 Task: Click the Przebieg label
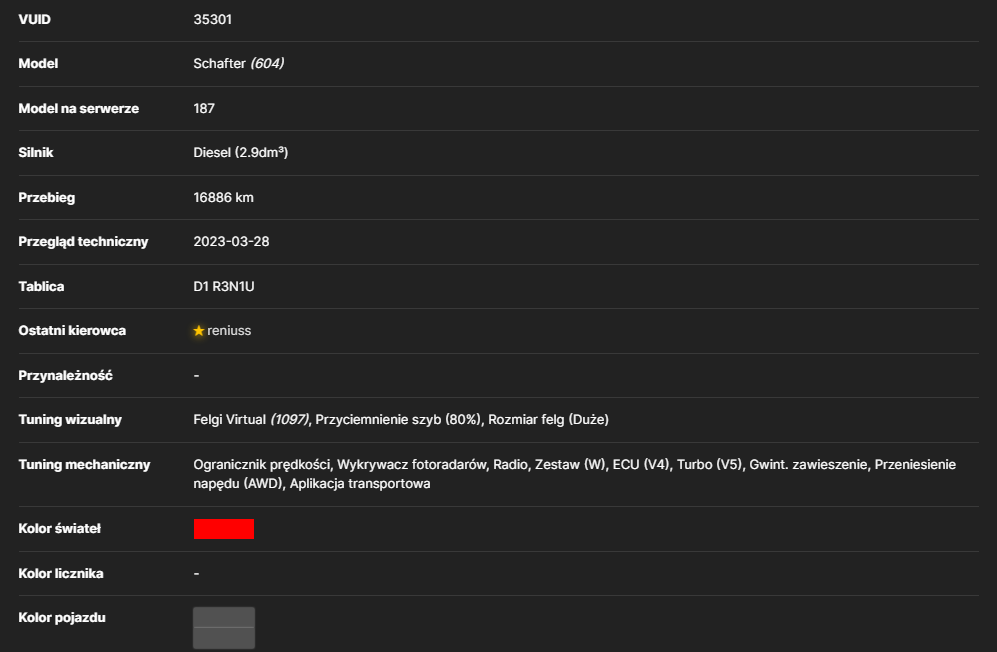coord(46,198)
